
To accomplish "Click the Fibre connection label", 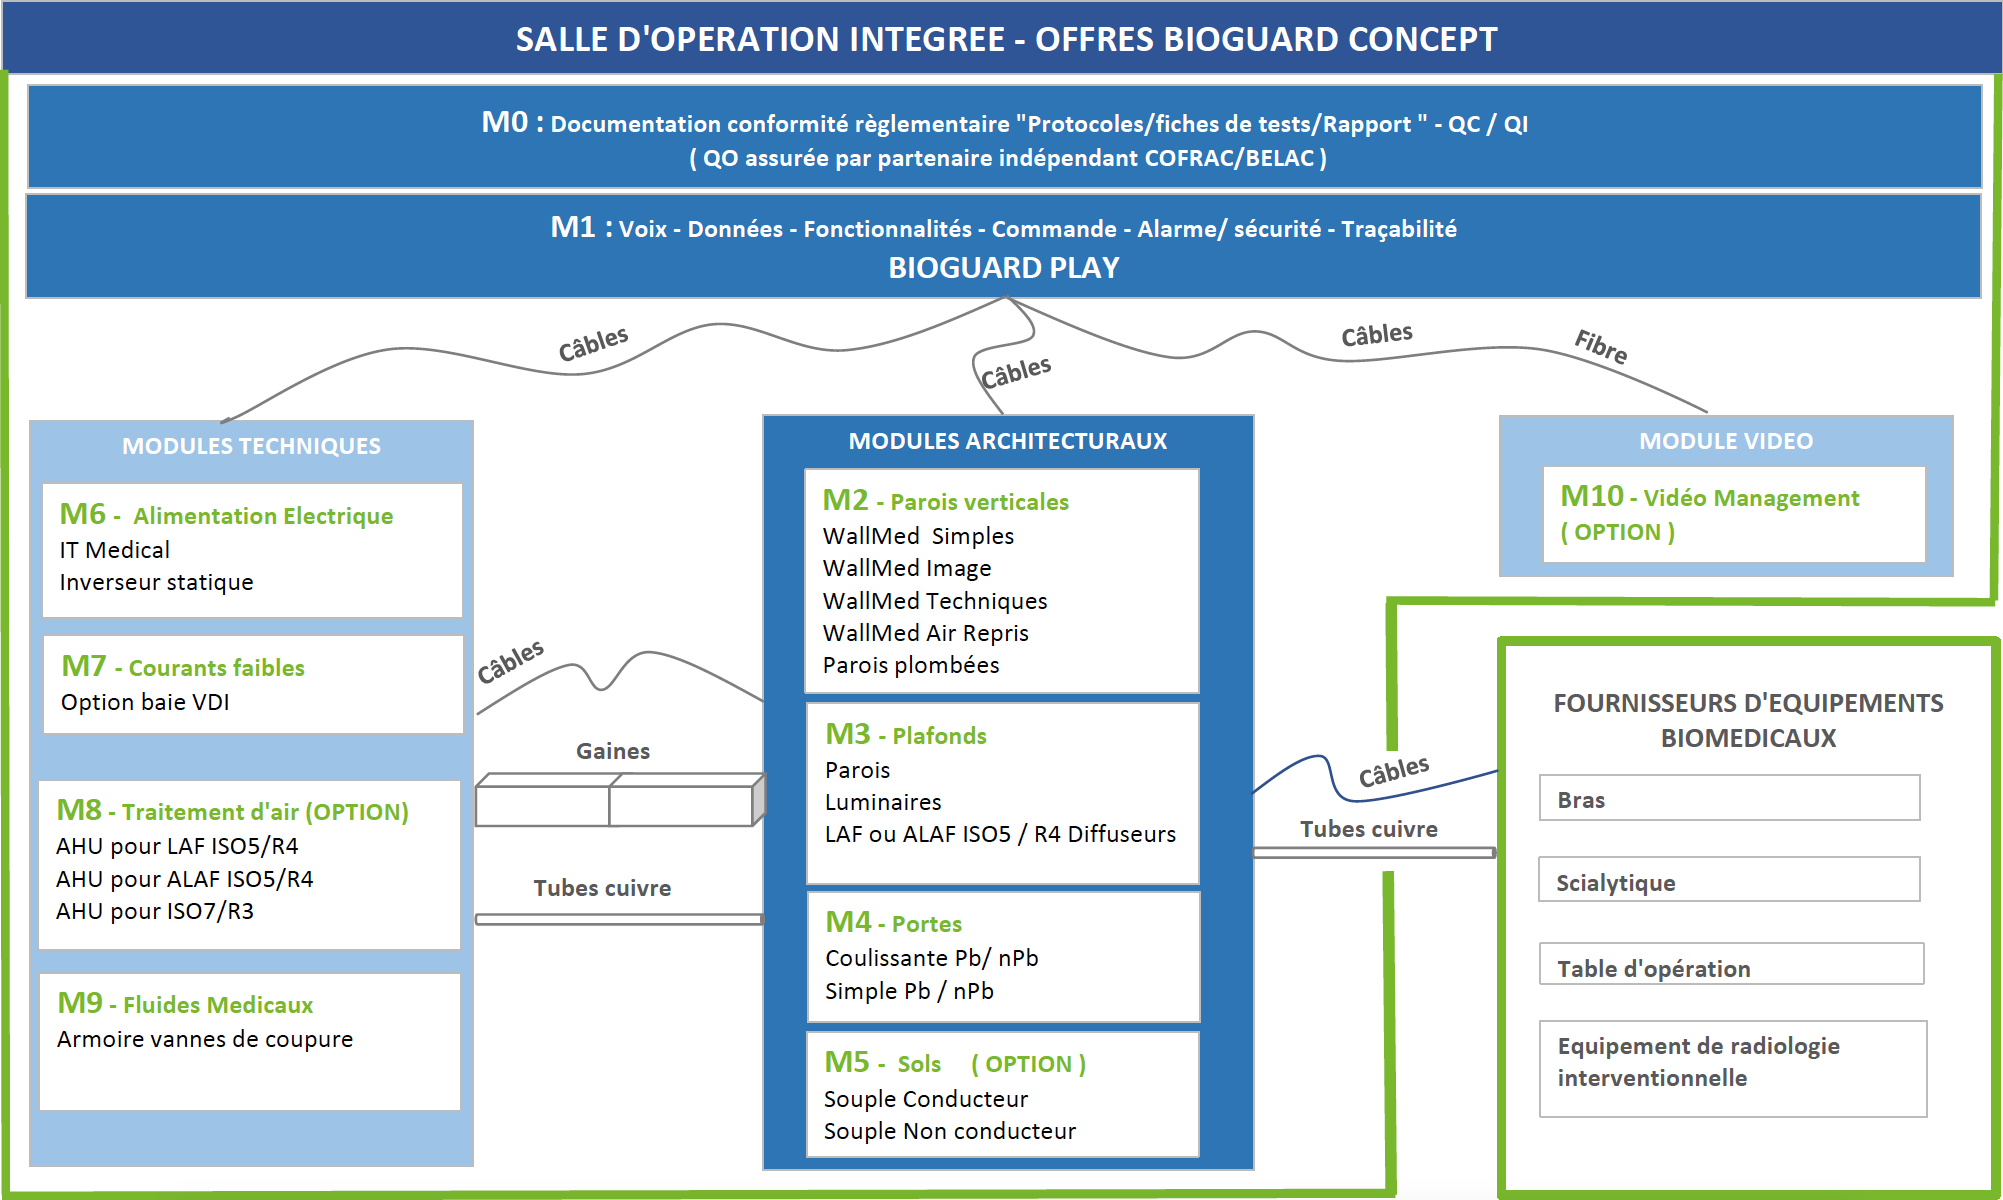I will [1601, 346].
